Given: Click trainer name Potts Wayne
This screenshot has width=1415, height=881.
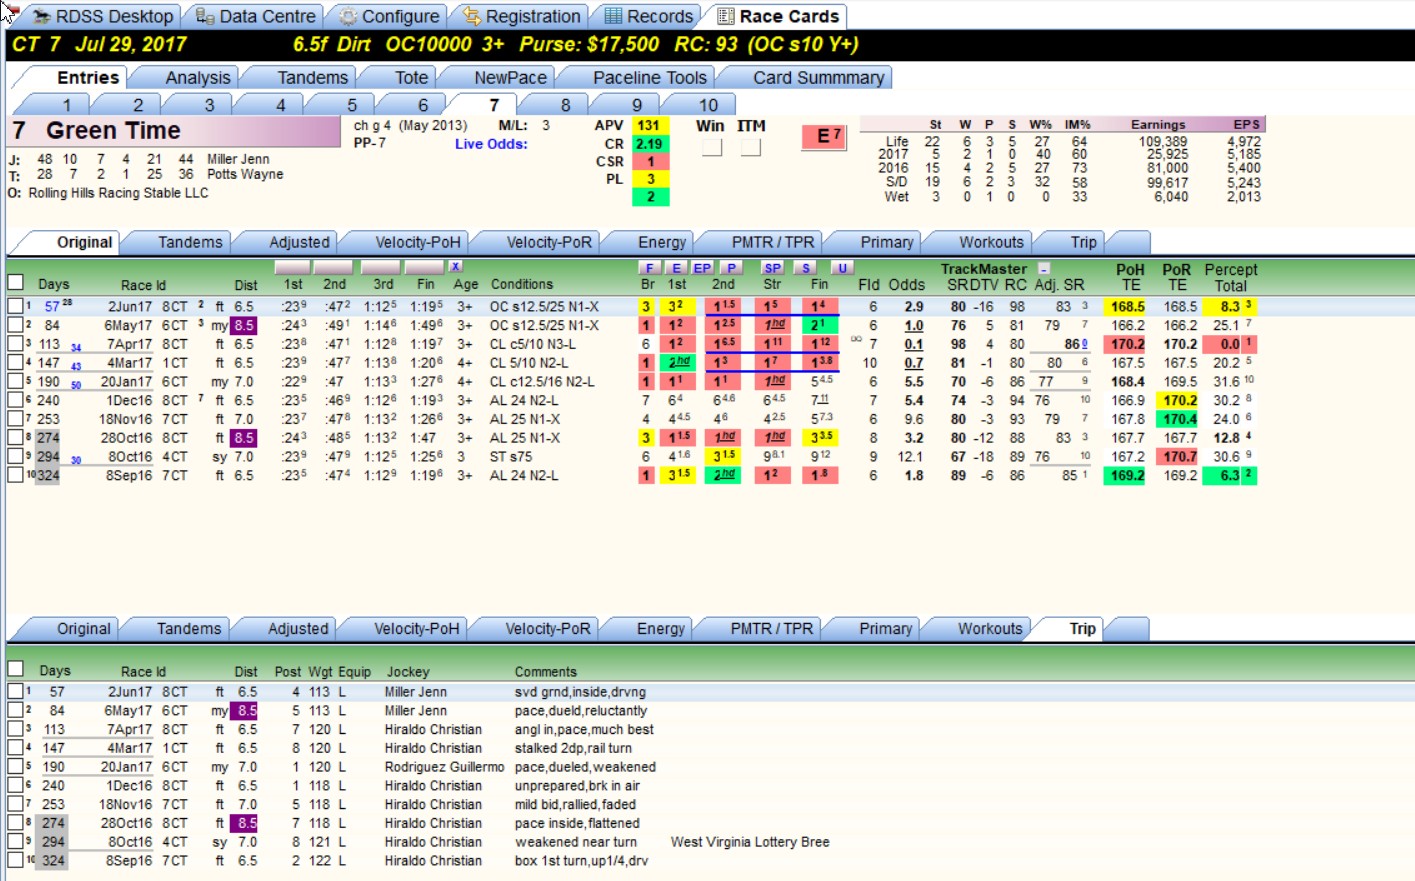Looking at the screenshot, I should click(x=245, y=174).
